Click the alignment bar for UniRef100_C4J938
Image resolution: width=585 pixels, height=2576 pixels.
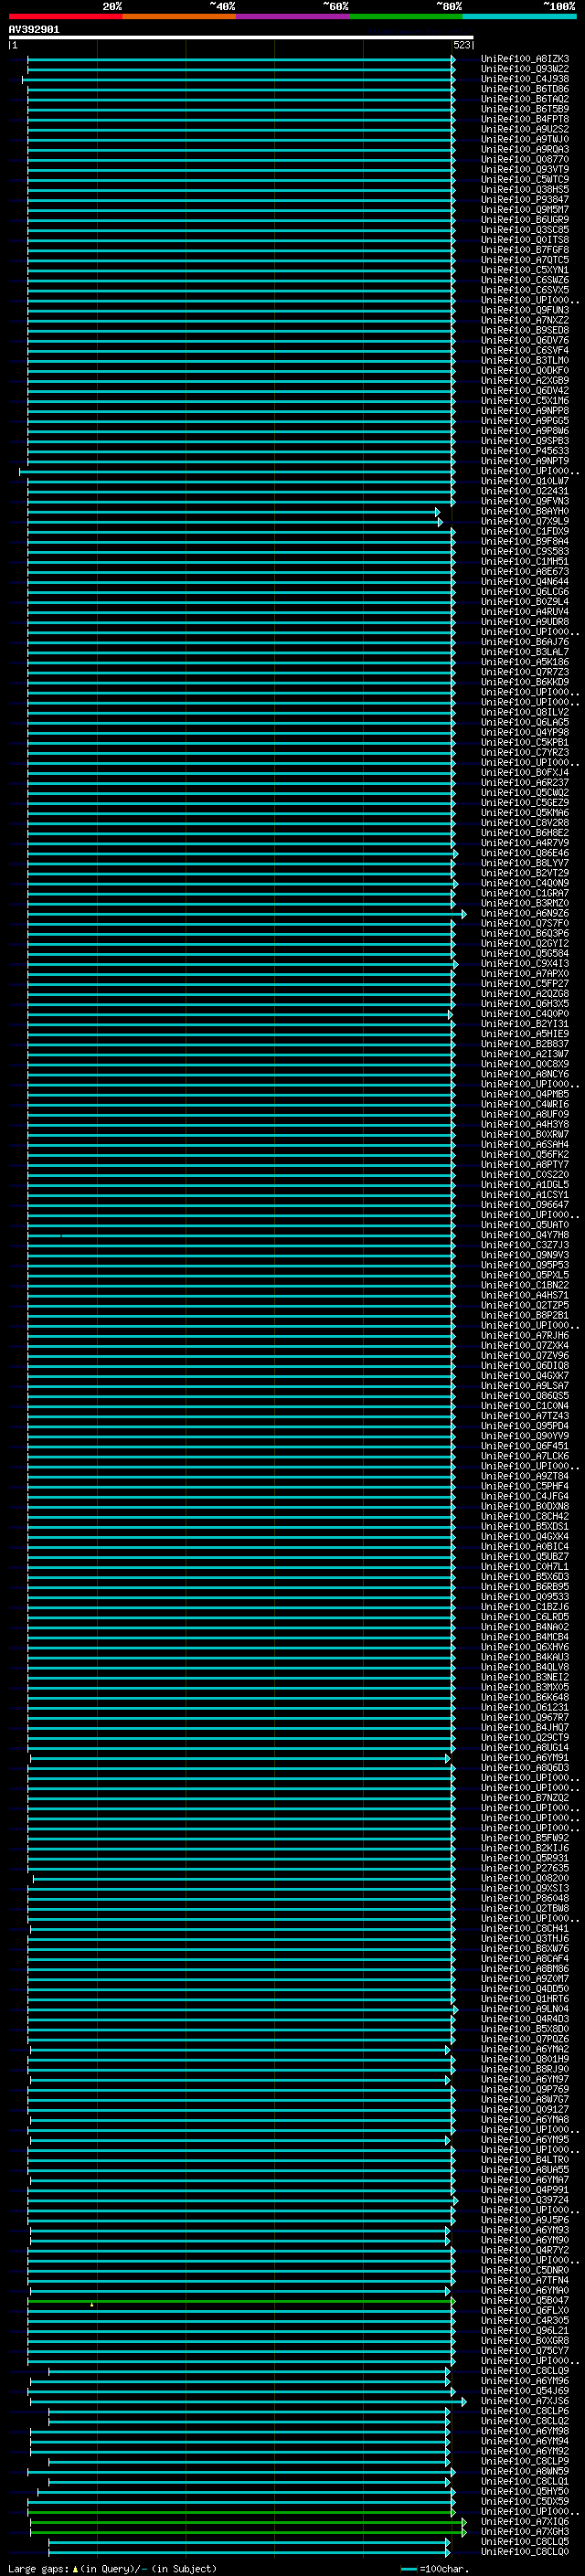[x=238, y=79]
